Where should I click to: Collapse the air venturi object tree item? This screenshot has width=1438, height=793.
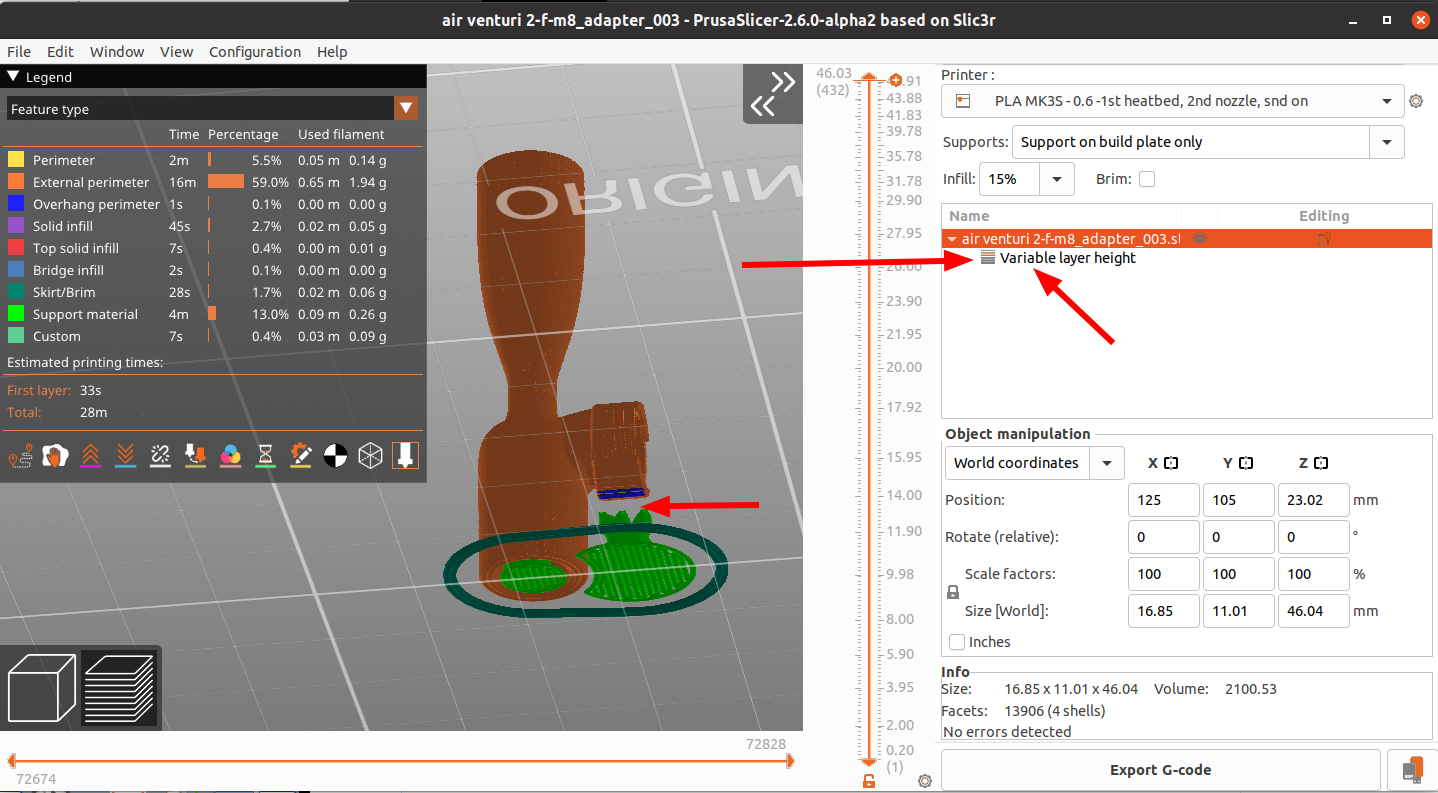[x=952, y=239]
